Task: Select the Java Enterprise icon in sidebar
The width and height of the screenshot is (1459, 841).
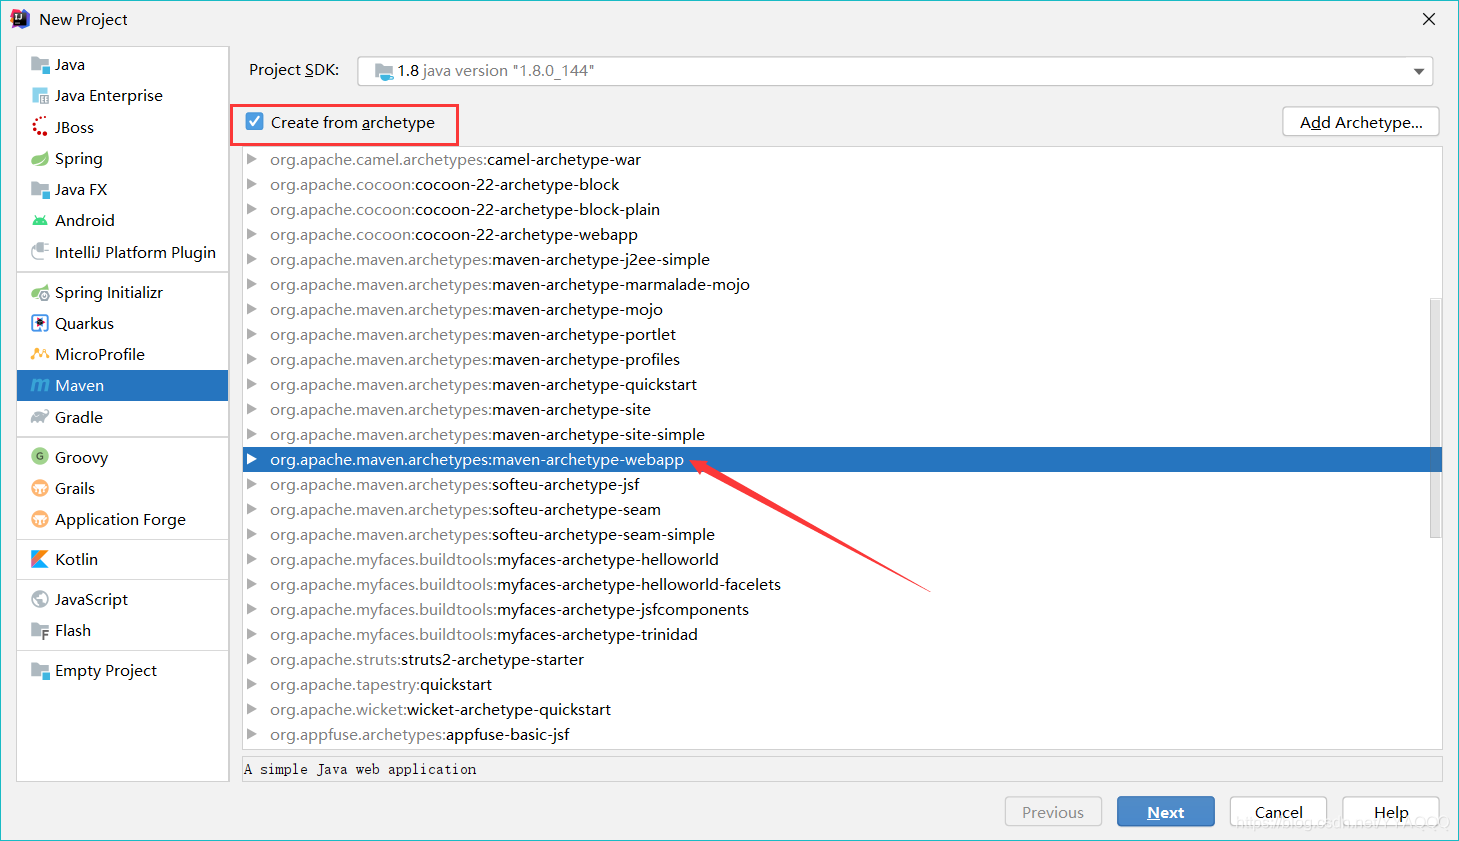Action: [40, 96]
